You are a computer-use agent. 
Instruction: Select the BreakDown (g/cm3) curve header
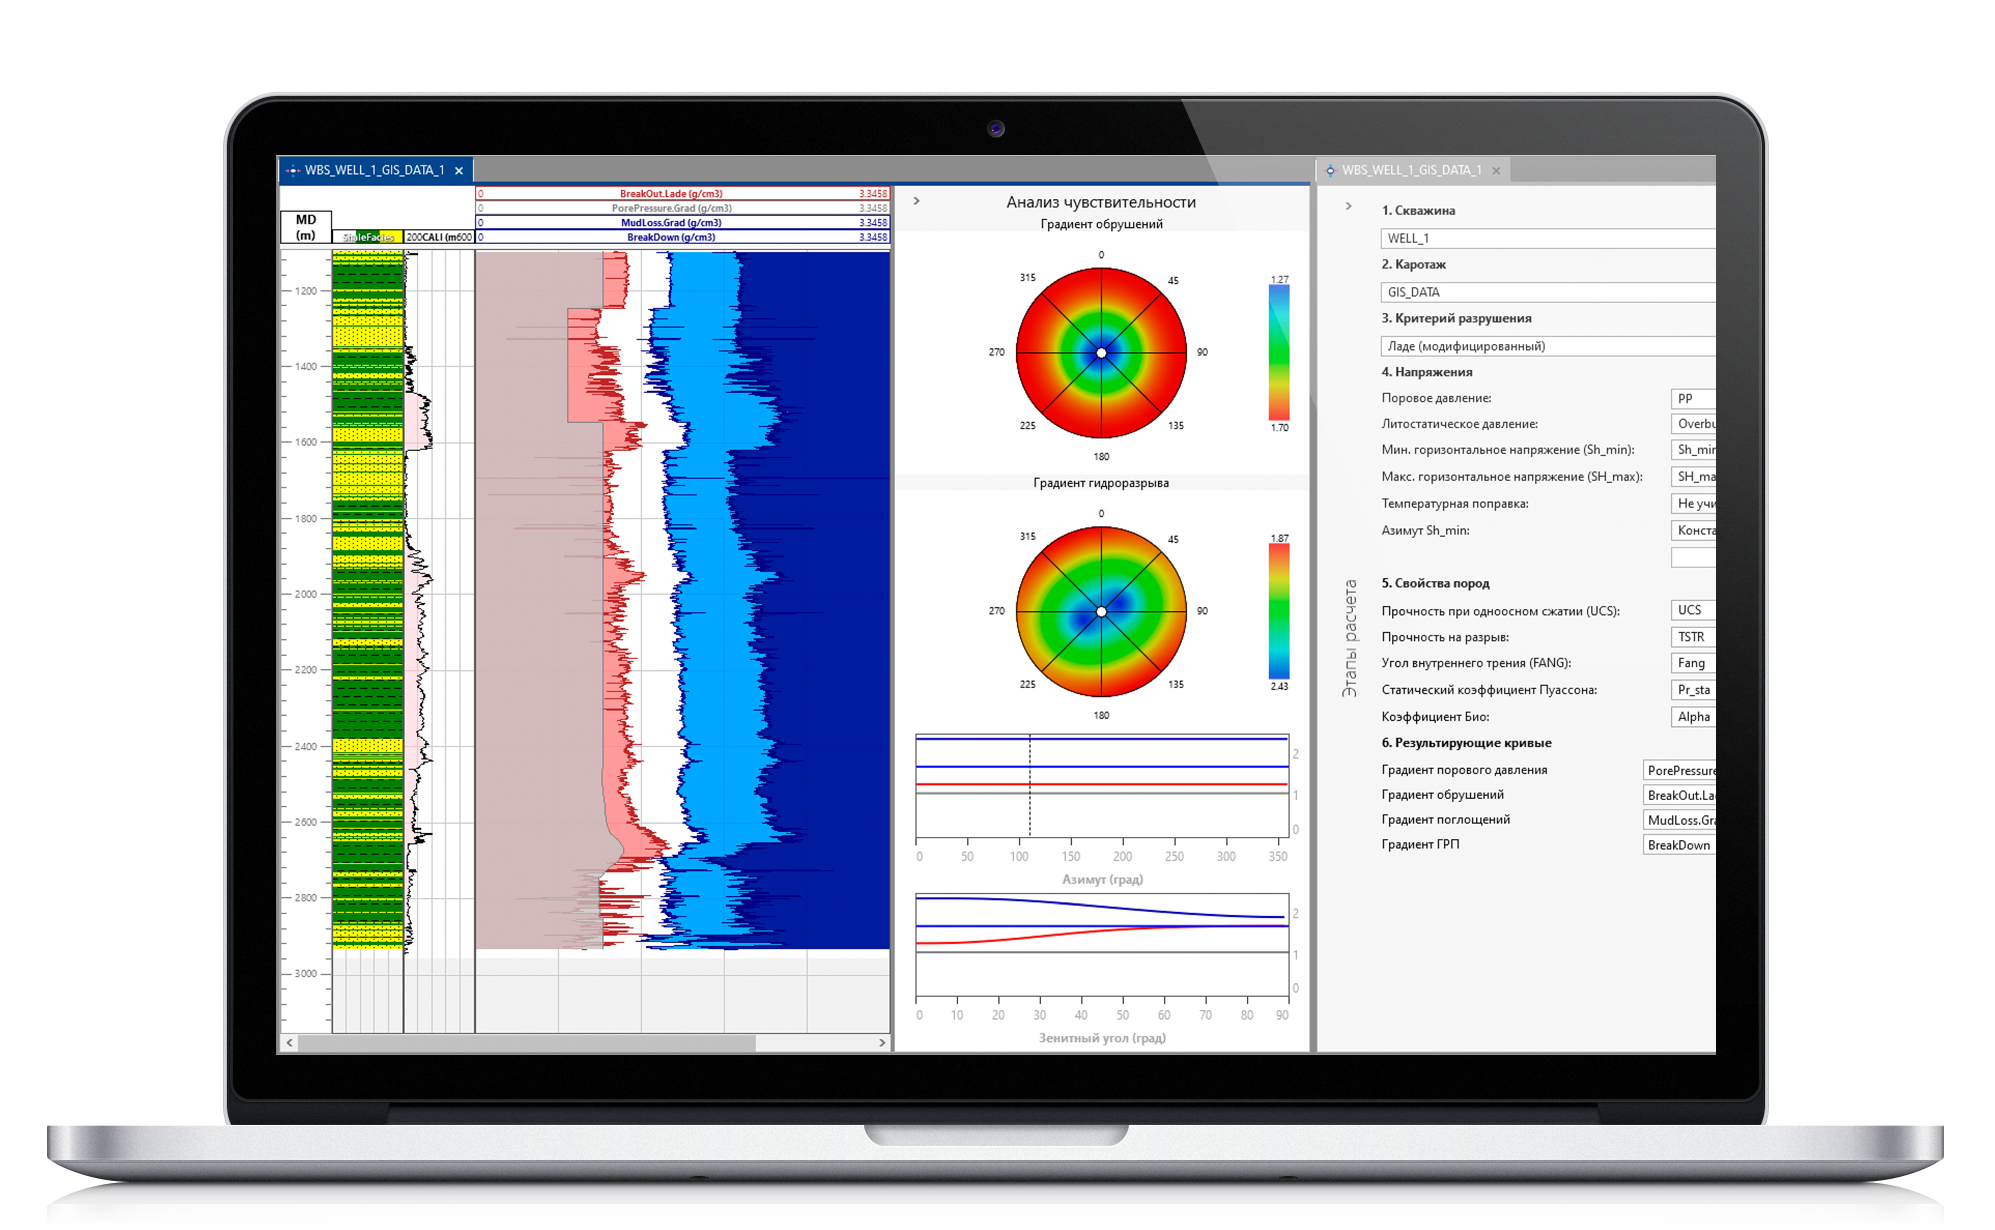tap(682, 237)
